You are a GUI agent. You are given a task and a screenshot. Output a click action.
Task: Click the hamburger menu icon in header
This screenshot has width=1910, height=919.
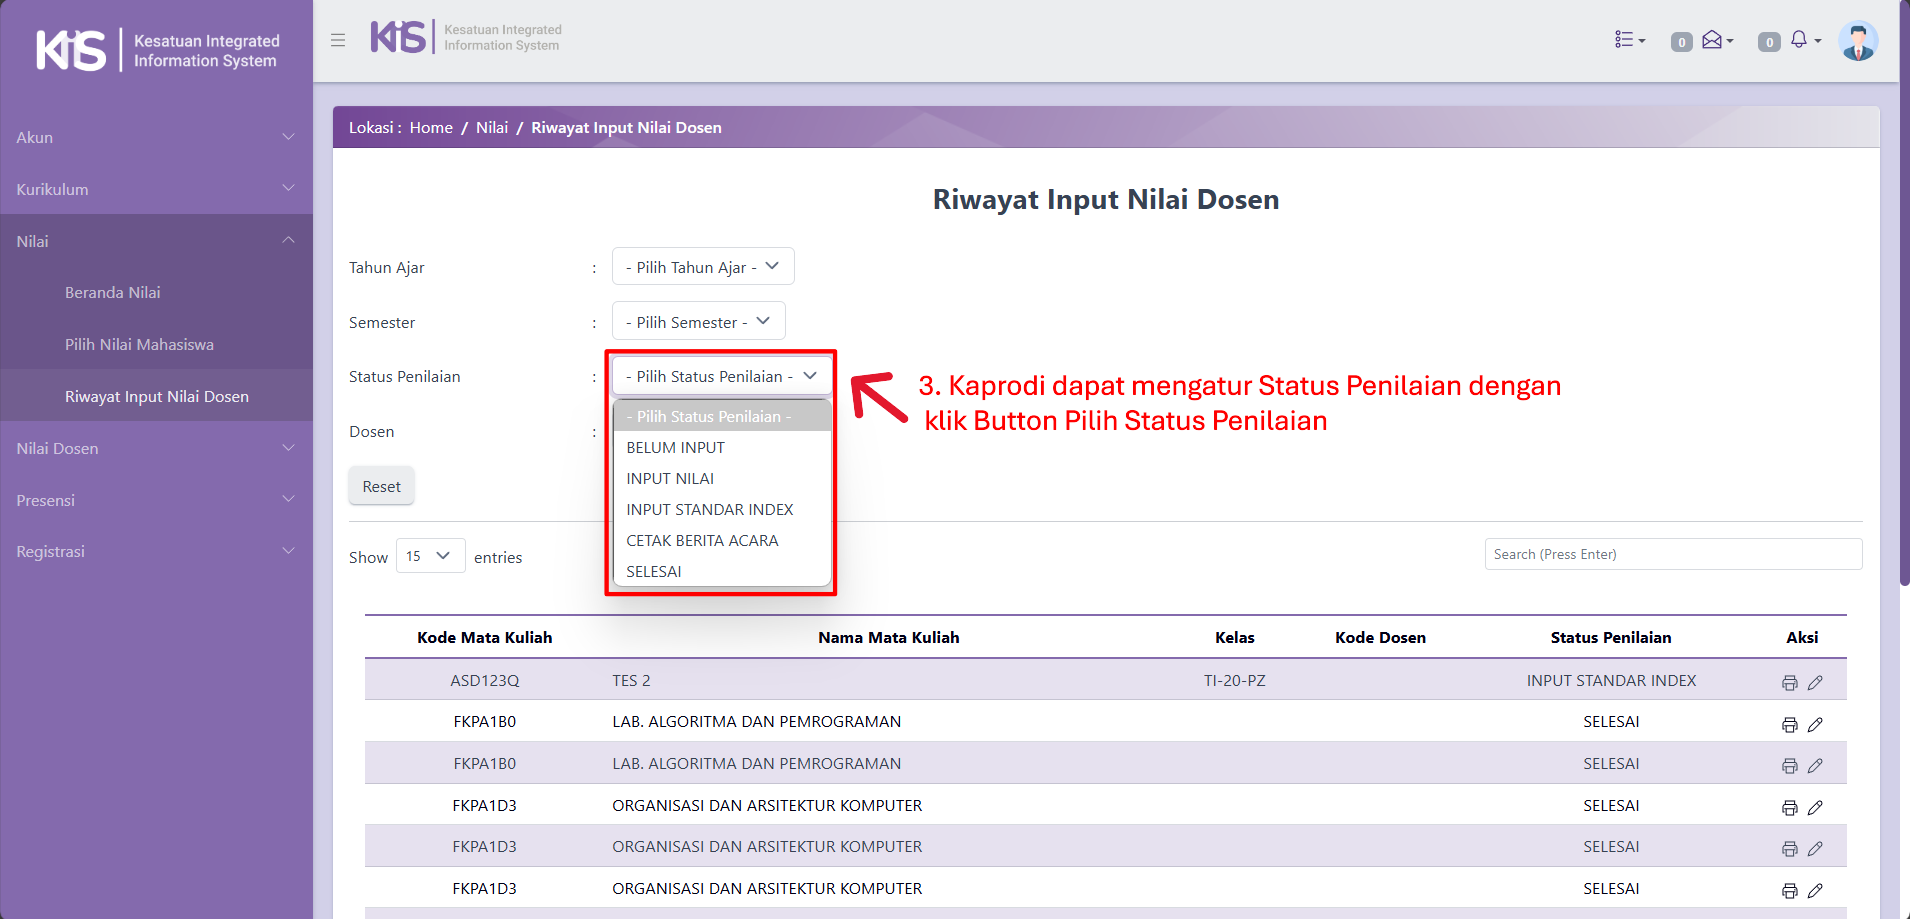(338, 40)
